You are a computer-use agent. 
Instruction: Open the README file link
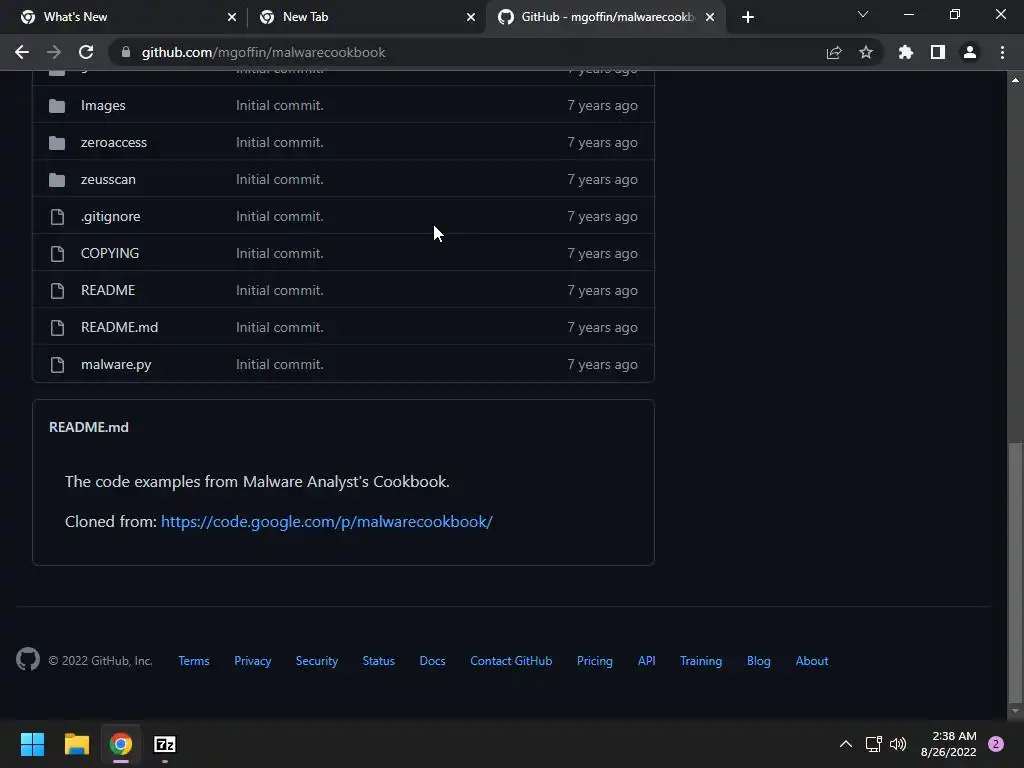pos(108,291)
